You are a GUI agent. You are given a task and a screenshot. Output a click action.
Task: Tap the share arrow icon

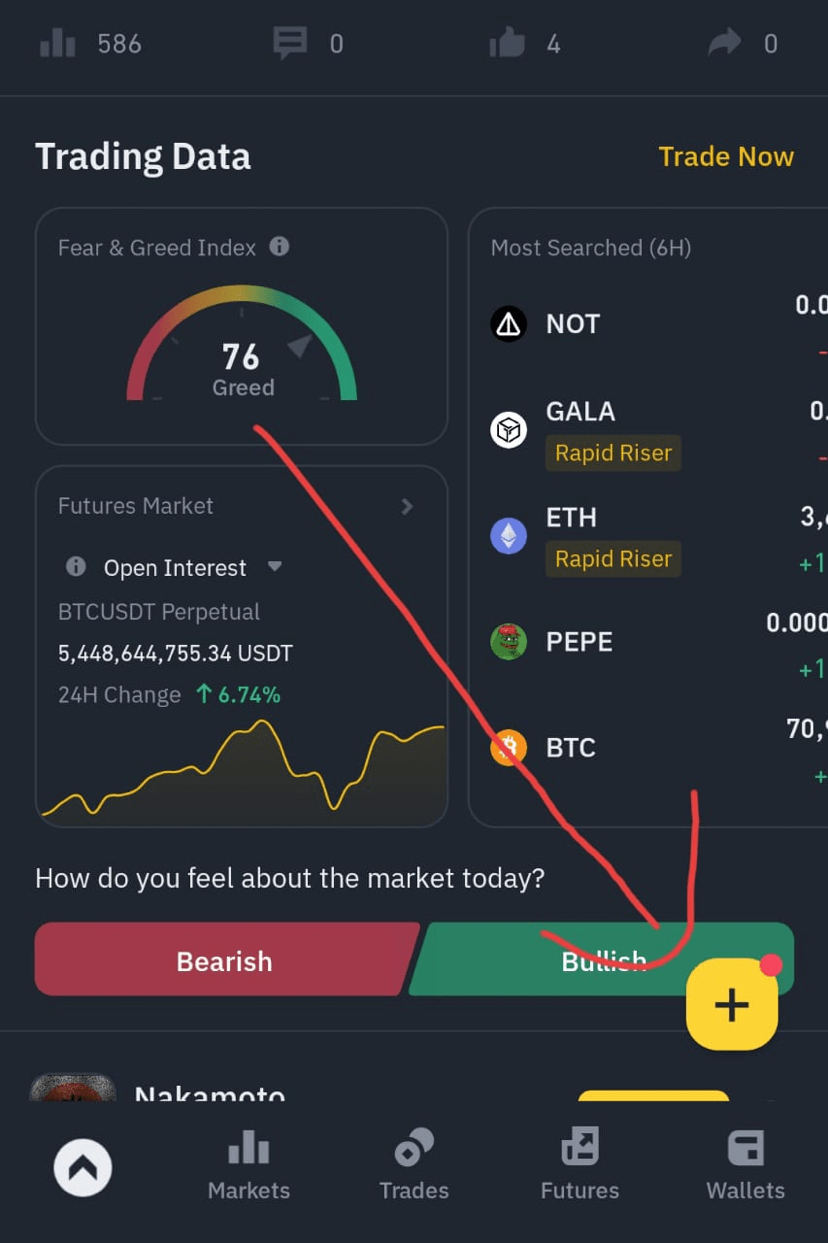(x=724, y=42)
